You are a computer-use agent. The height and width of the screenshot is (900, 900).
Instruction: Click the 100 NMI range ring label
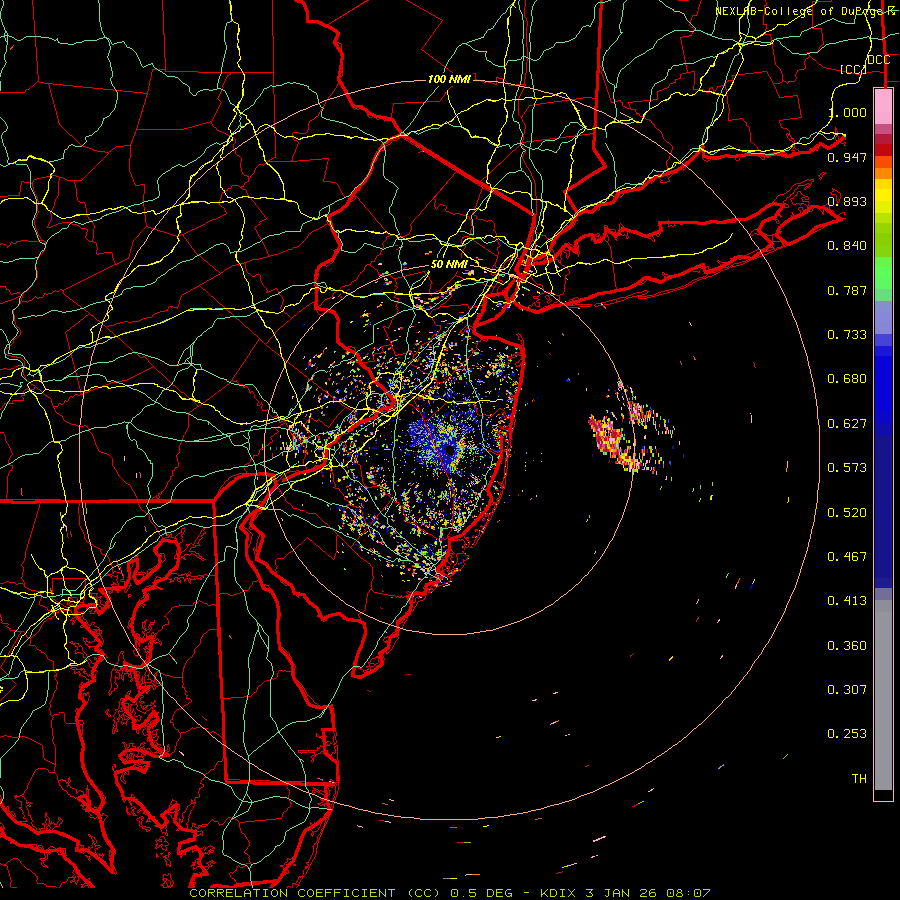pyautogui.click(x=449, y=79)
